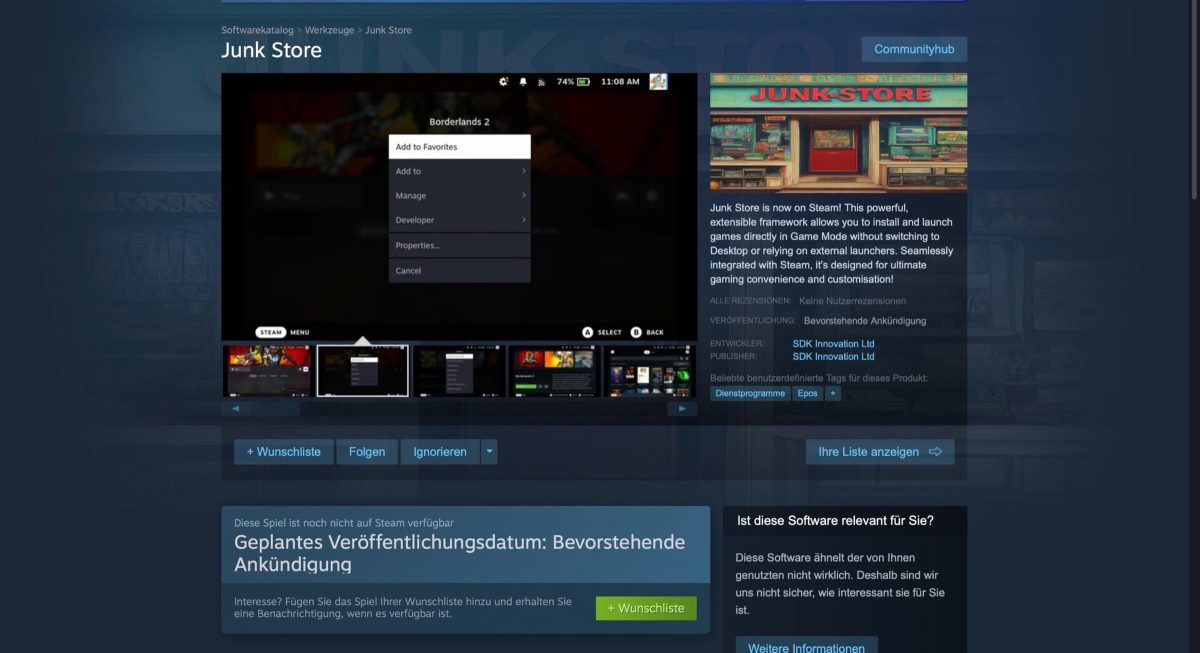Select the thumbnail with red Borderlands artwork
This screenshot has height=653, width=1200.
tap(267, 371)
